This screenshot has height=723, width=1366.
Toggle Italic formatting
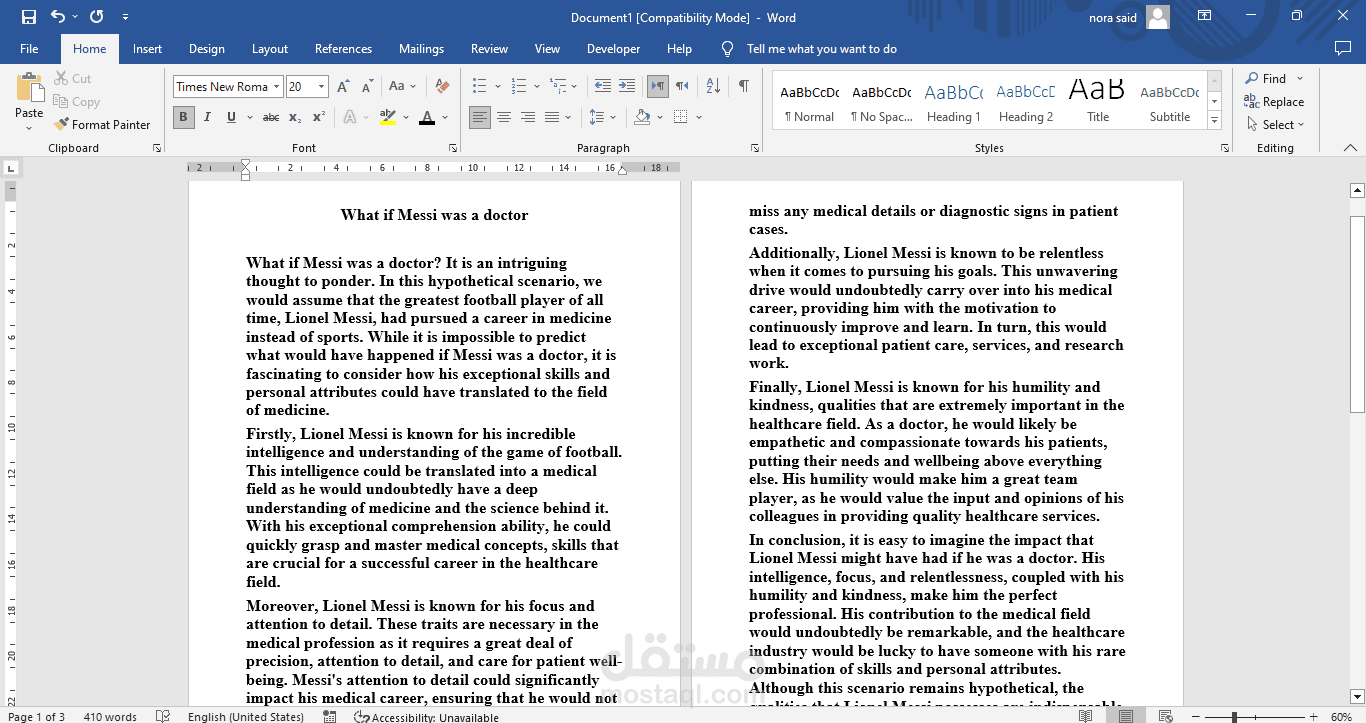tap(207, 118)
